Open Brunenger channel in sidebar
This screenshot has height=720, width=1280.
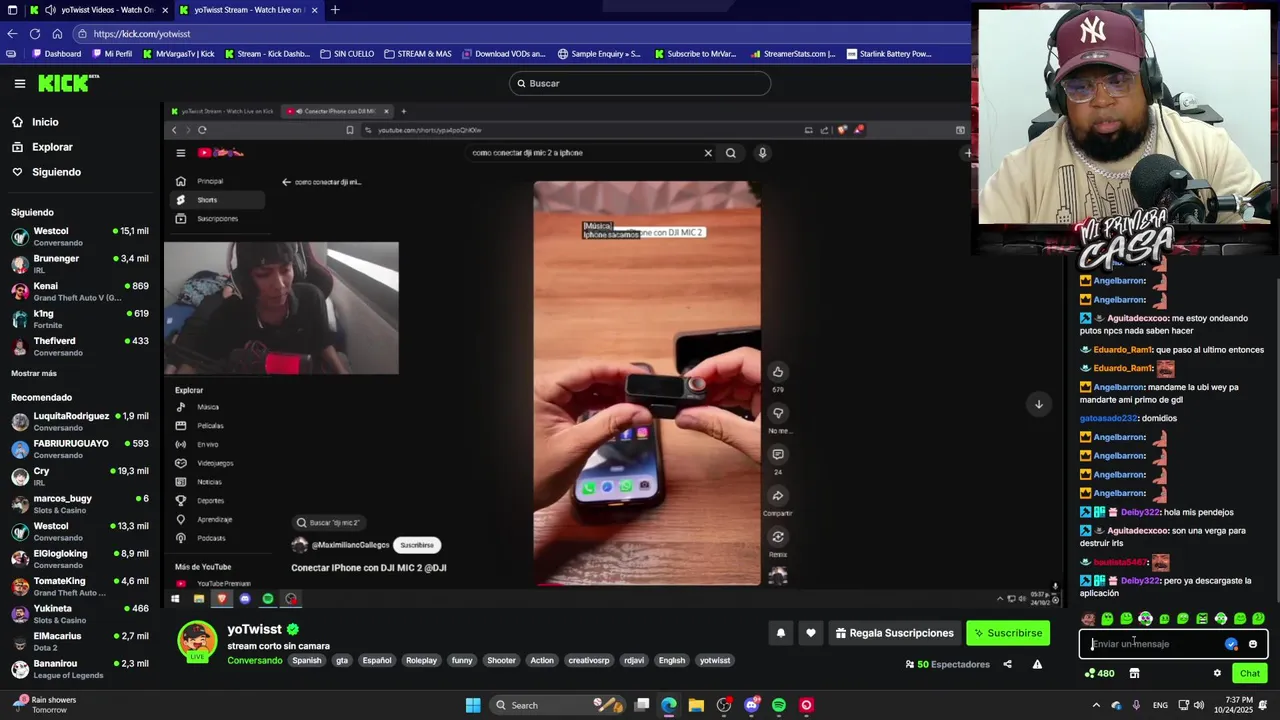click(80, 264)
